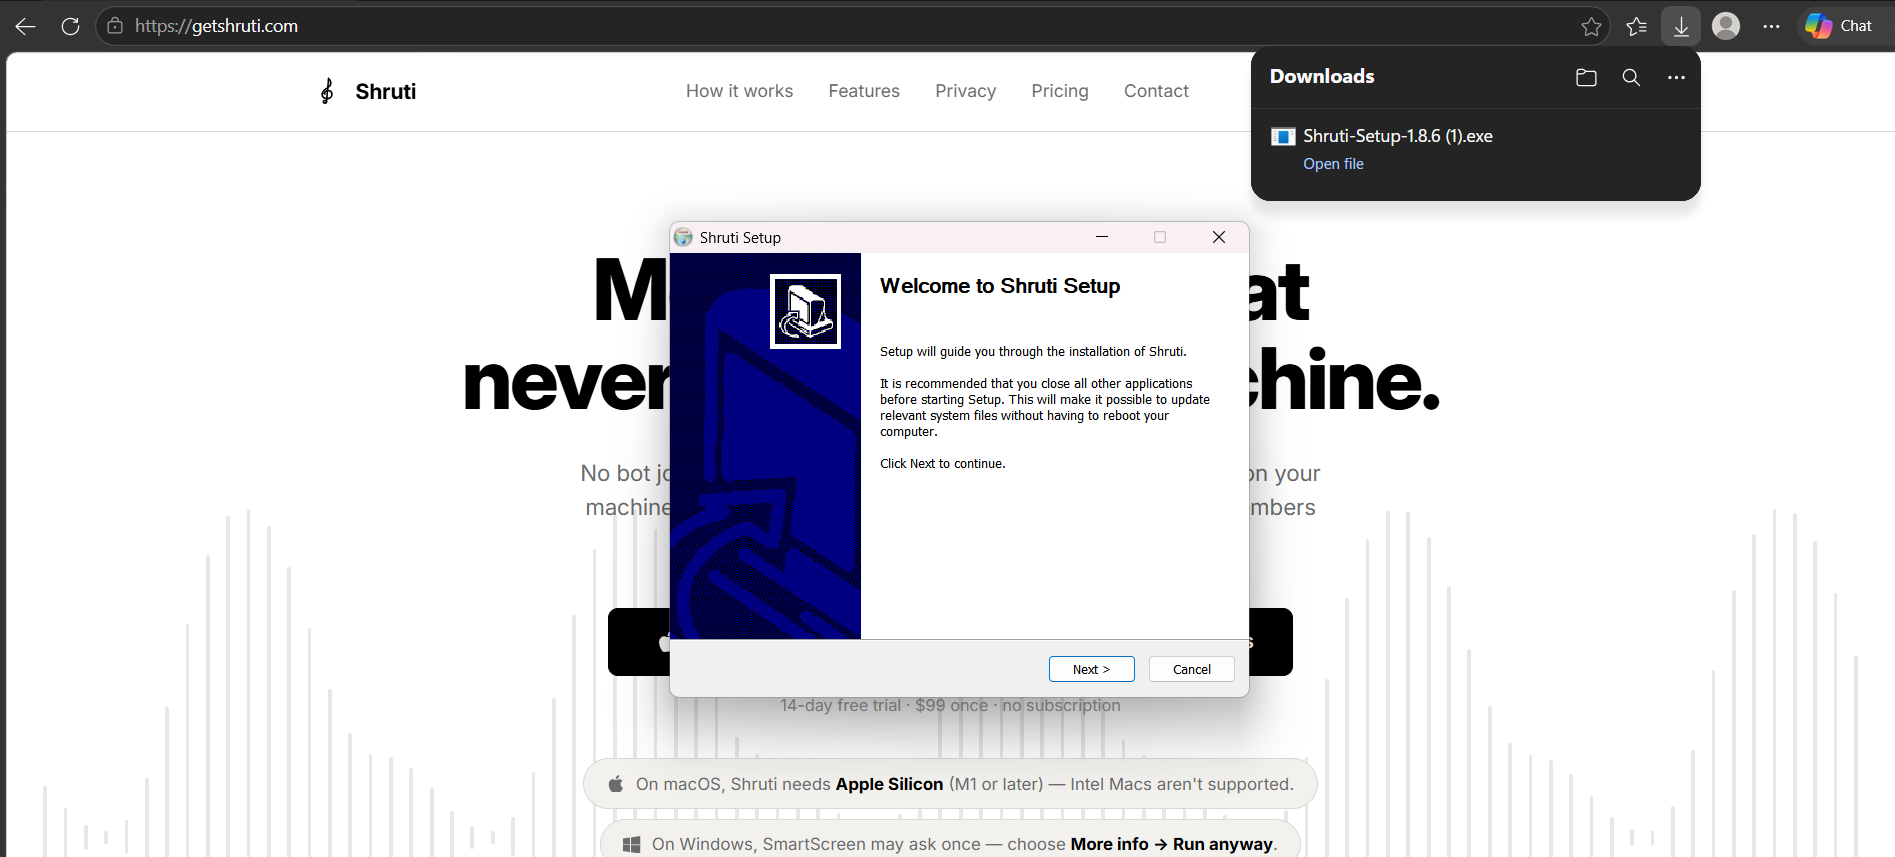Click the Open file link

pyautogui.click(x=1333, y=164)
